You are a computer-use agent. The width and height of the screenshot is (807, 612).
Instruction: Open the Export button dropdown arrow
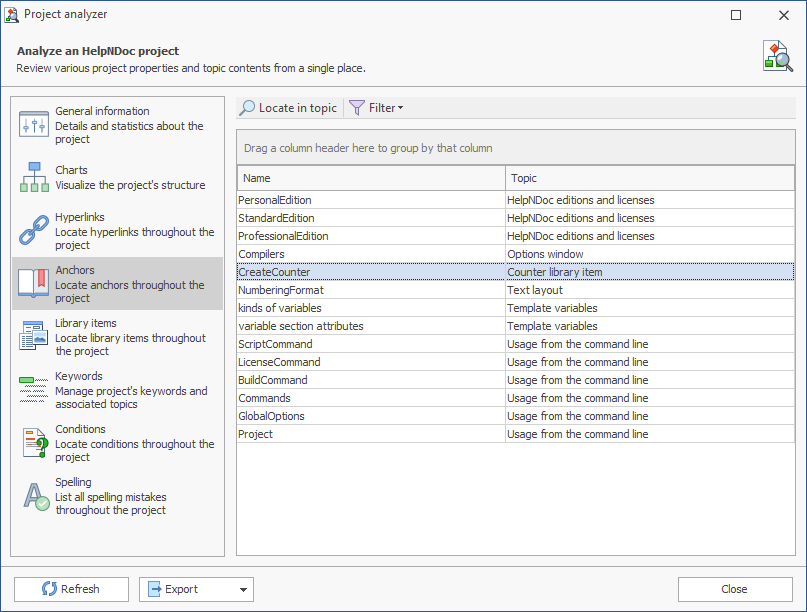(x=243, y=589)
